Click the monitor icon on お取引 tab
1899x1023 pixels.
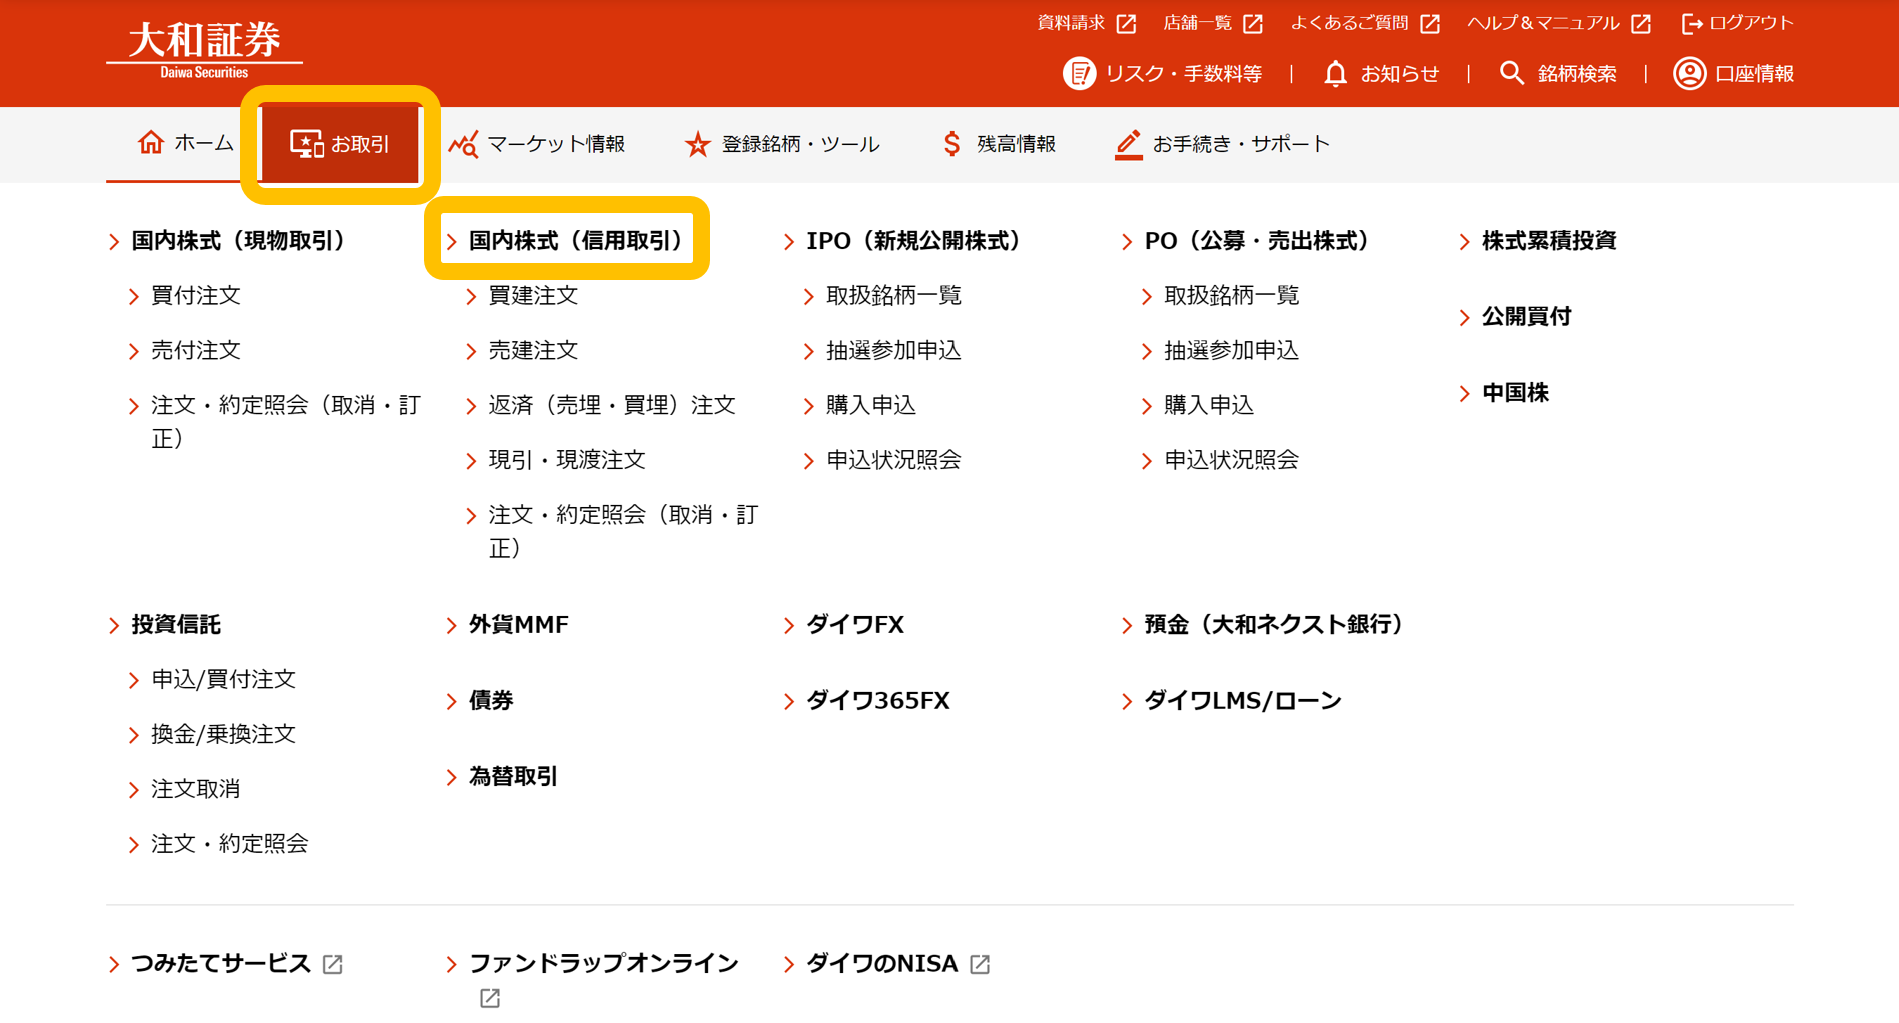[x=306, y=143]
